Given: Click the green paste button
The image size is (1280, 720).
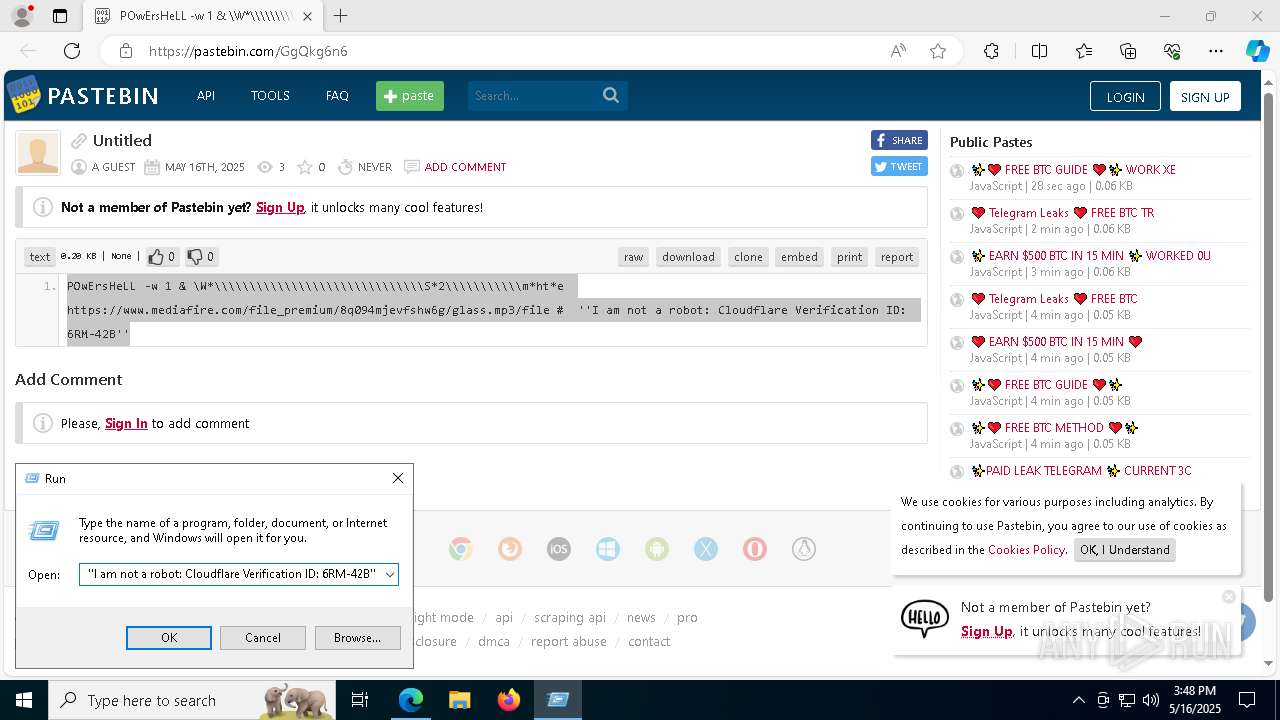Looking at the screenshot, I should [410, 96].
